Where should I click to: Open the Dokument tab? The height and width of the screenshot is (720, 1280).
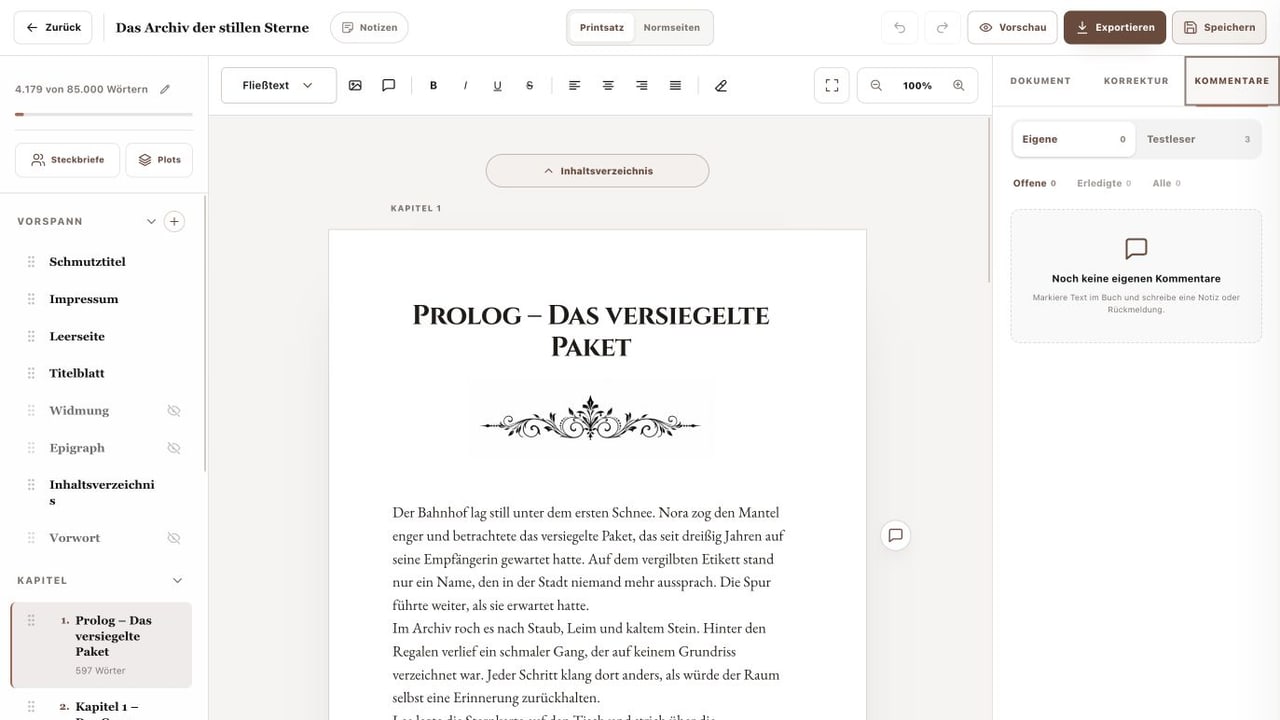(x=1040, y=81)
